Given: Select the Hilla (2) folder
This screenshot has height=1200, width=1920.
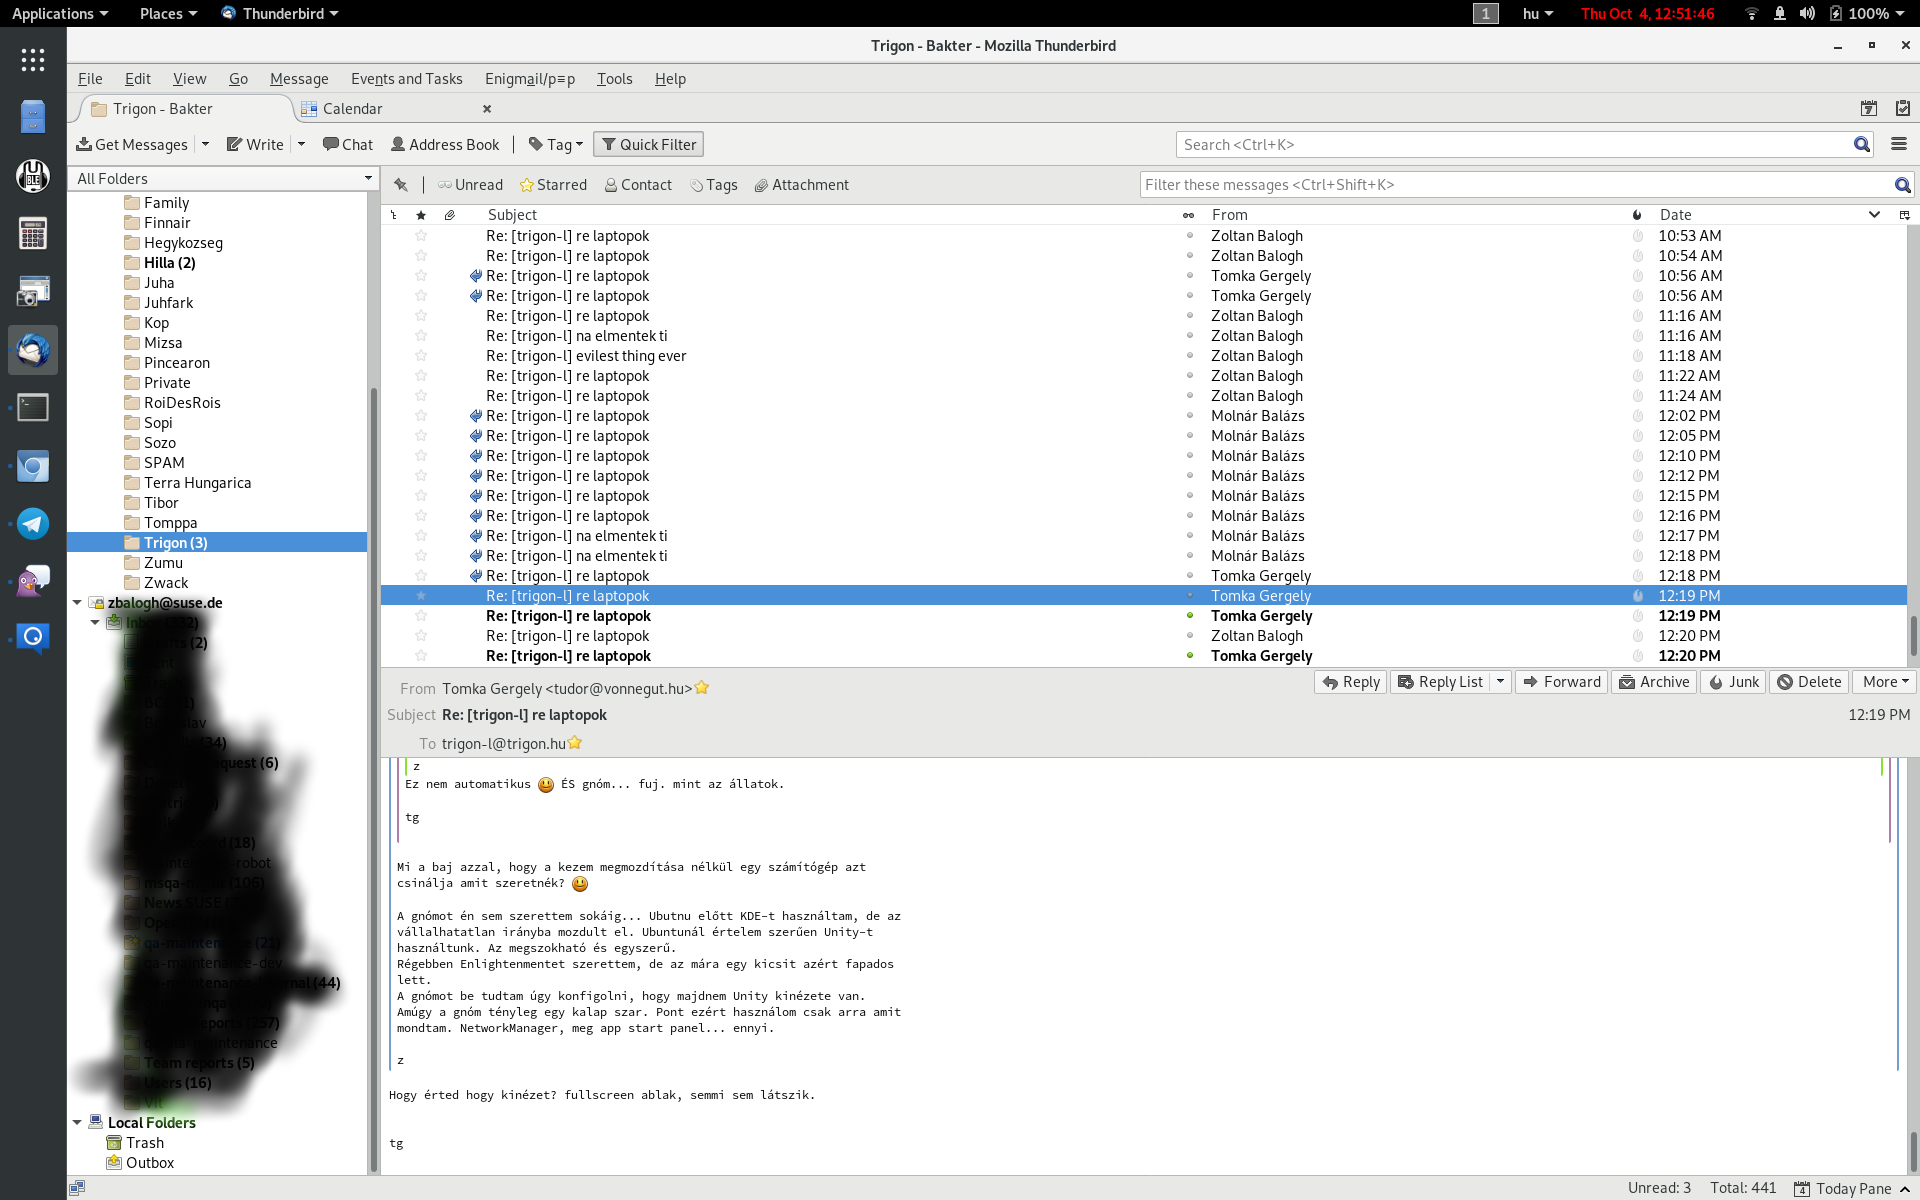Looking at the screenshot, I should tap(169, 263).
